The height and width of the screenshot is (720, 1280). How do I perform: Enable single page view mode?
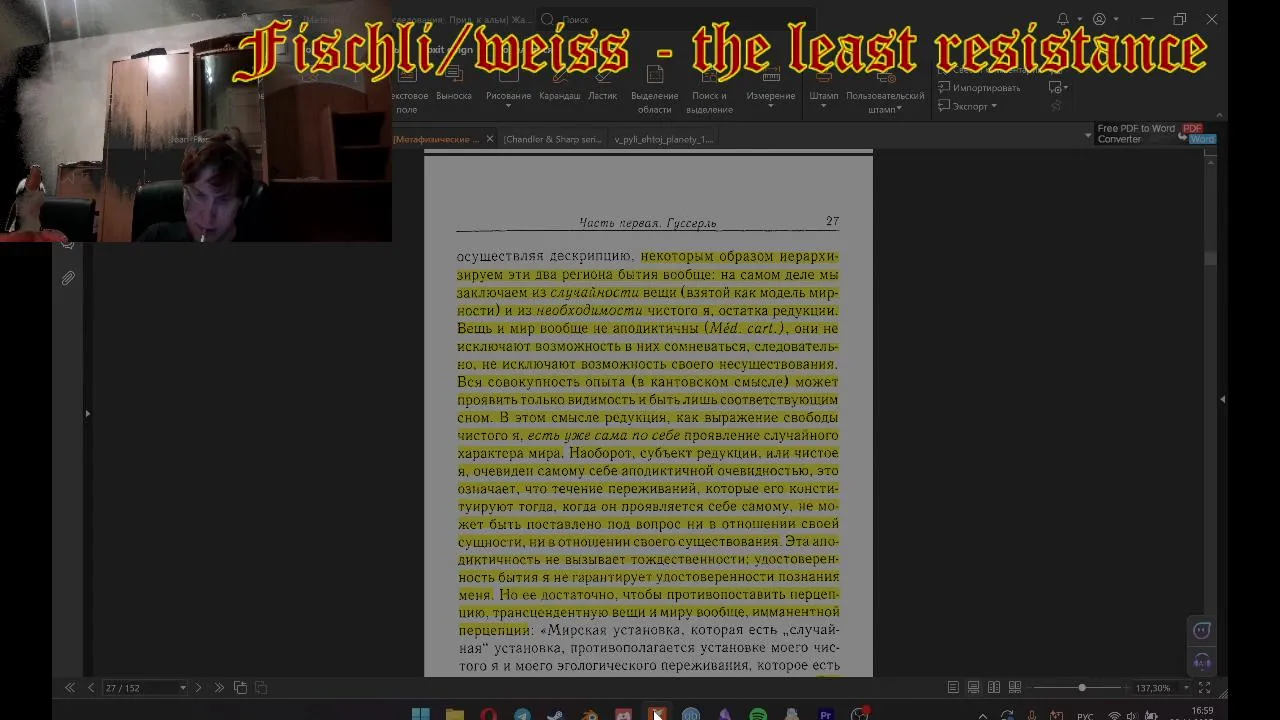pyautogui.click(x=953, y=688)
